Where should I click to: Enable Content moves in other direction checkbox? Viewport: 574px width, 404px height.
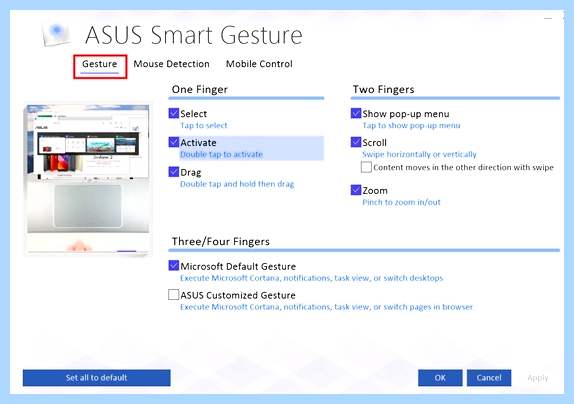pyautogui.click(x=366, y=167)
